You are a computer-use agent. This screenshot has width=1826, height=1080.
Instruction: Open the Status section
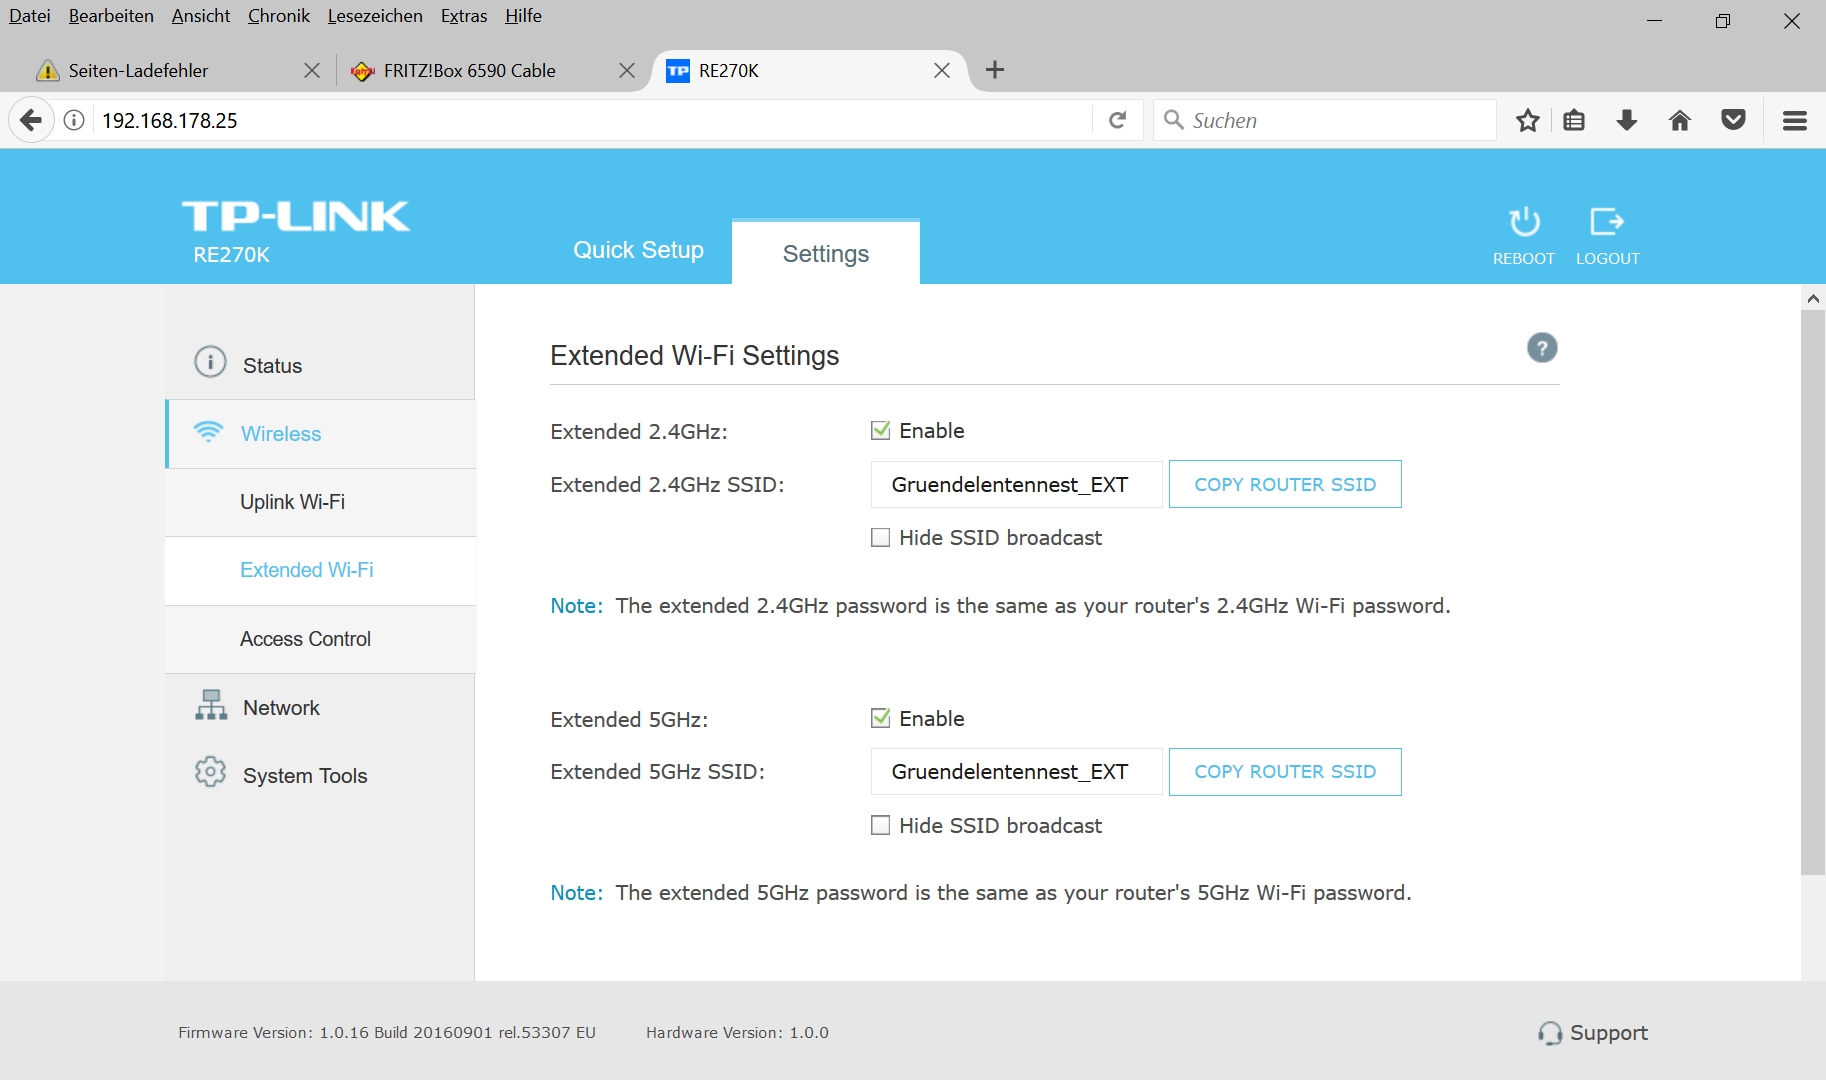[x=320, y=365]
